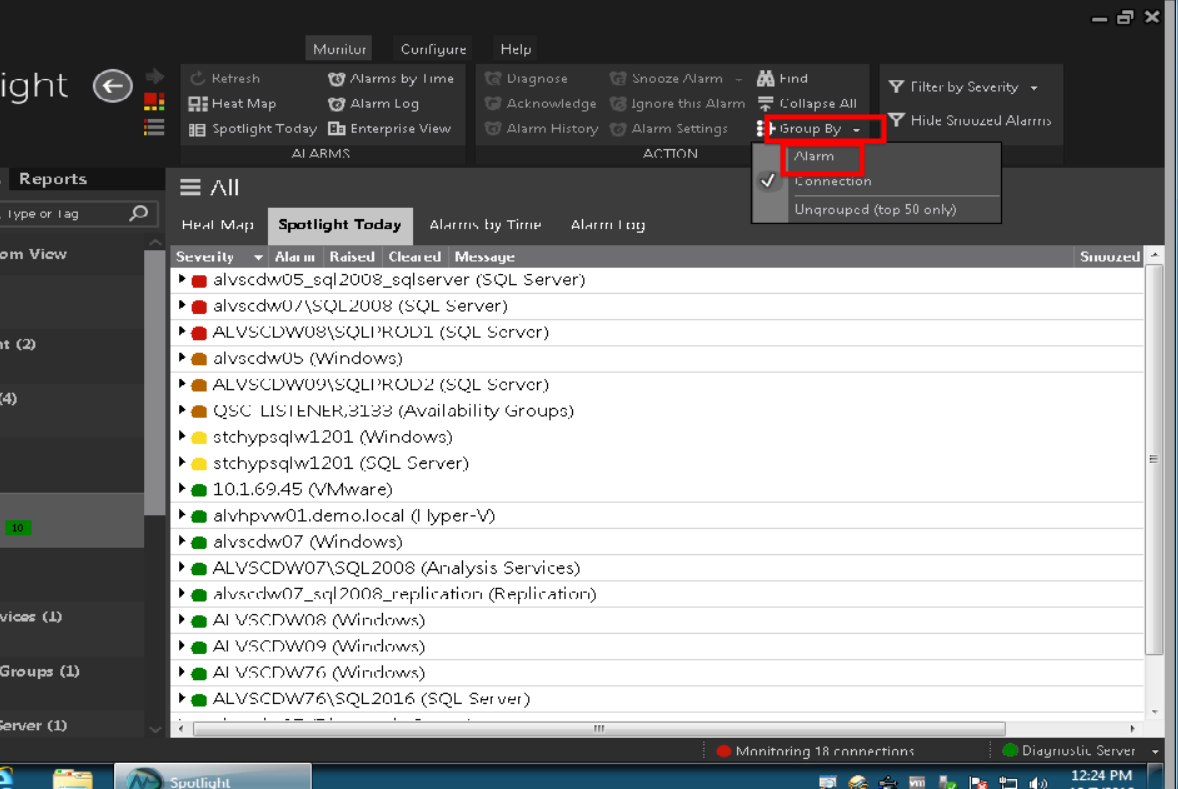Image resolution: width=1178 pixels, height=789 pixels.
Task: Switch to Heat Map tab
Action: 217,225
